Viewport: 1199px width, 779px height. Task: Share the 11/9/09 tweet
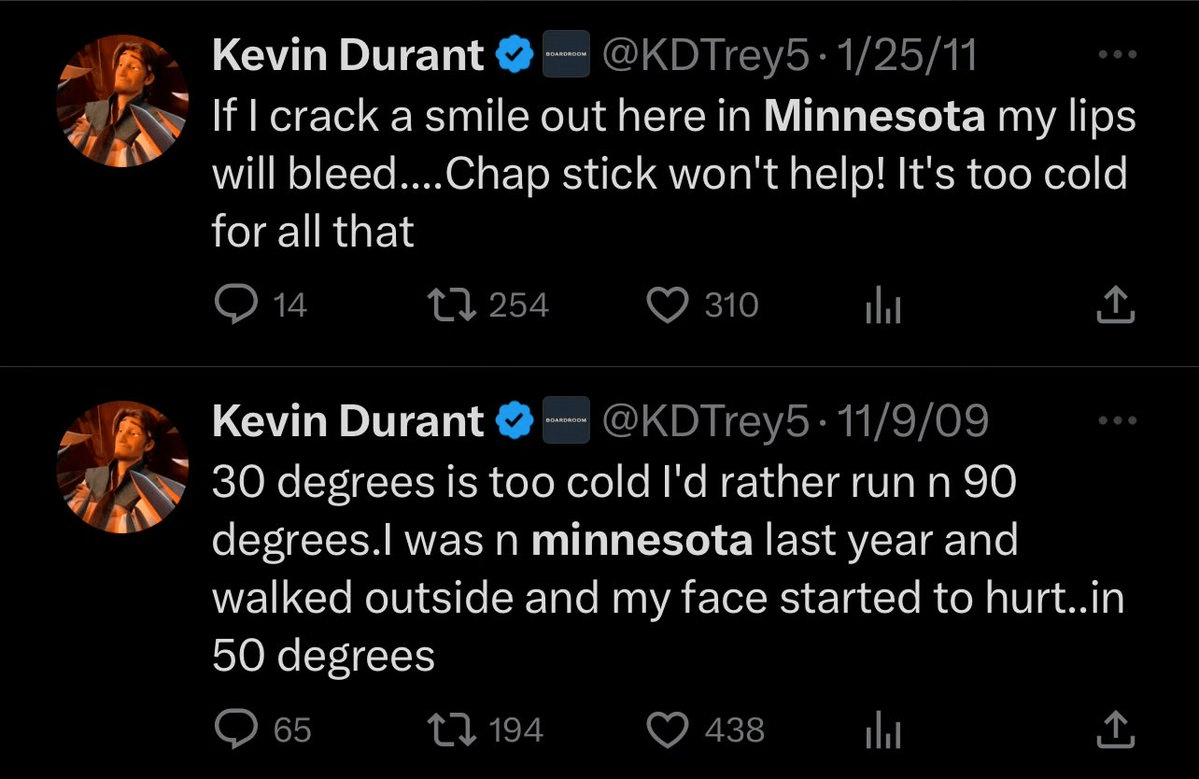point(1116,729)
